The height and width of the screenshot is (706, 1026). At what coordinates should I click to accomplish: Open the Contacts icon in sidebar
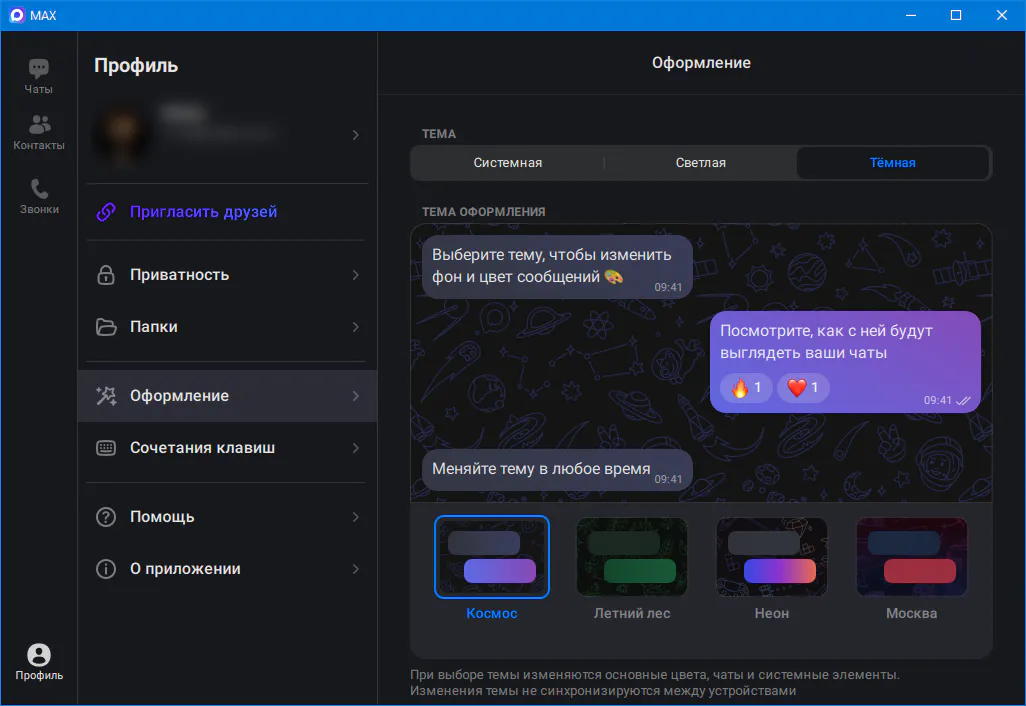(x=39, y=125)
